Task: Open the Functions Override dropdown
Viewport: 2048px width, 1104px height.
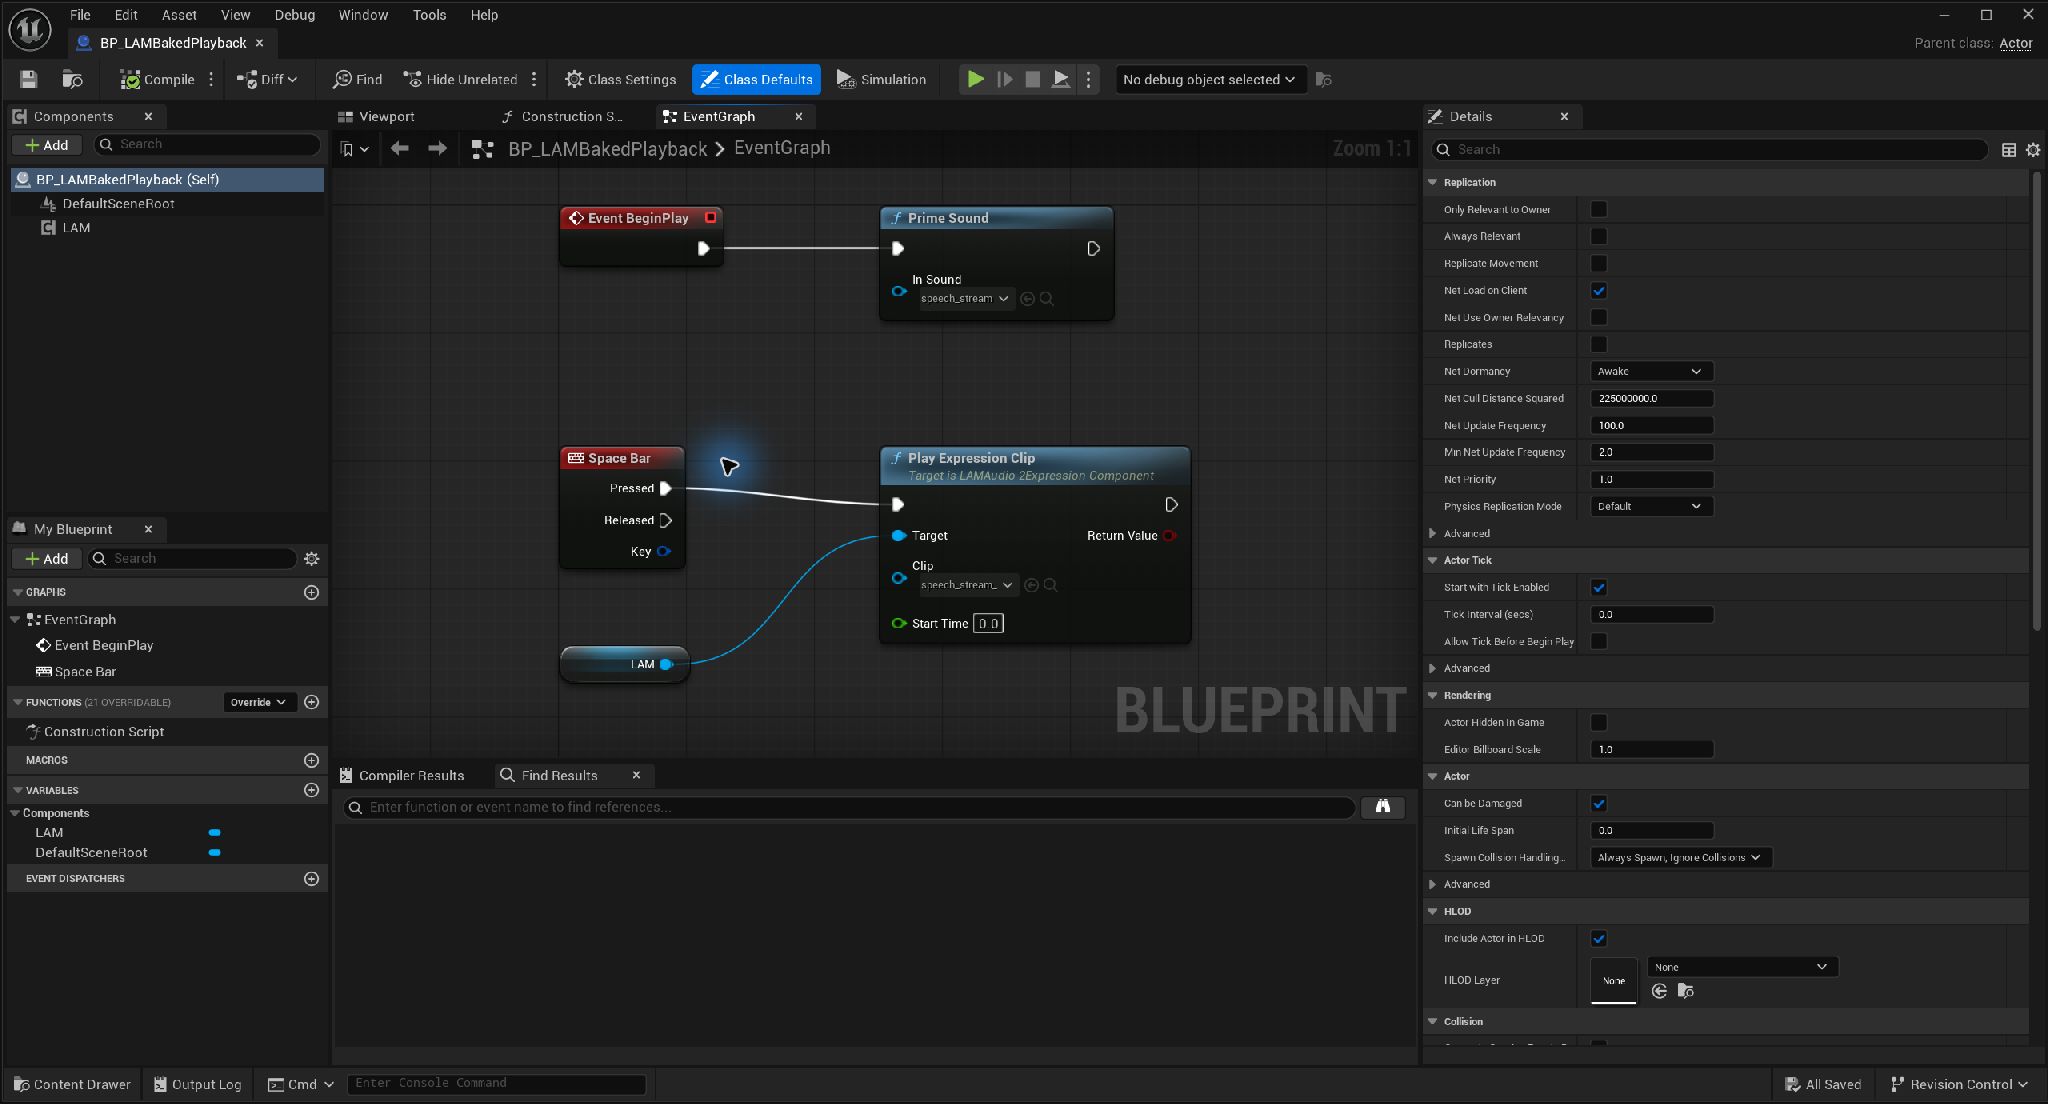Action: [x=258, y=702]
